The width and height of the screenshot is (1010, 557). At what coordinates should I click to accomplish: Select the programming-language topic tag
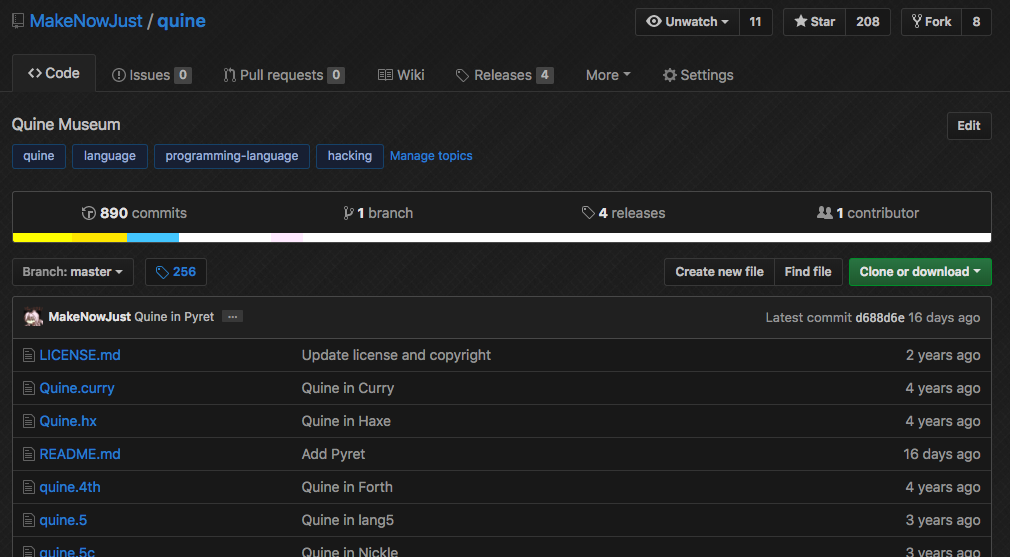click(232, 156)
